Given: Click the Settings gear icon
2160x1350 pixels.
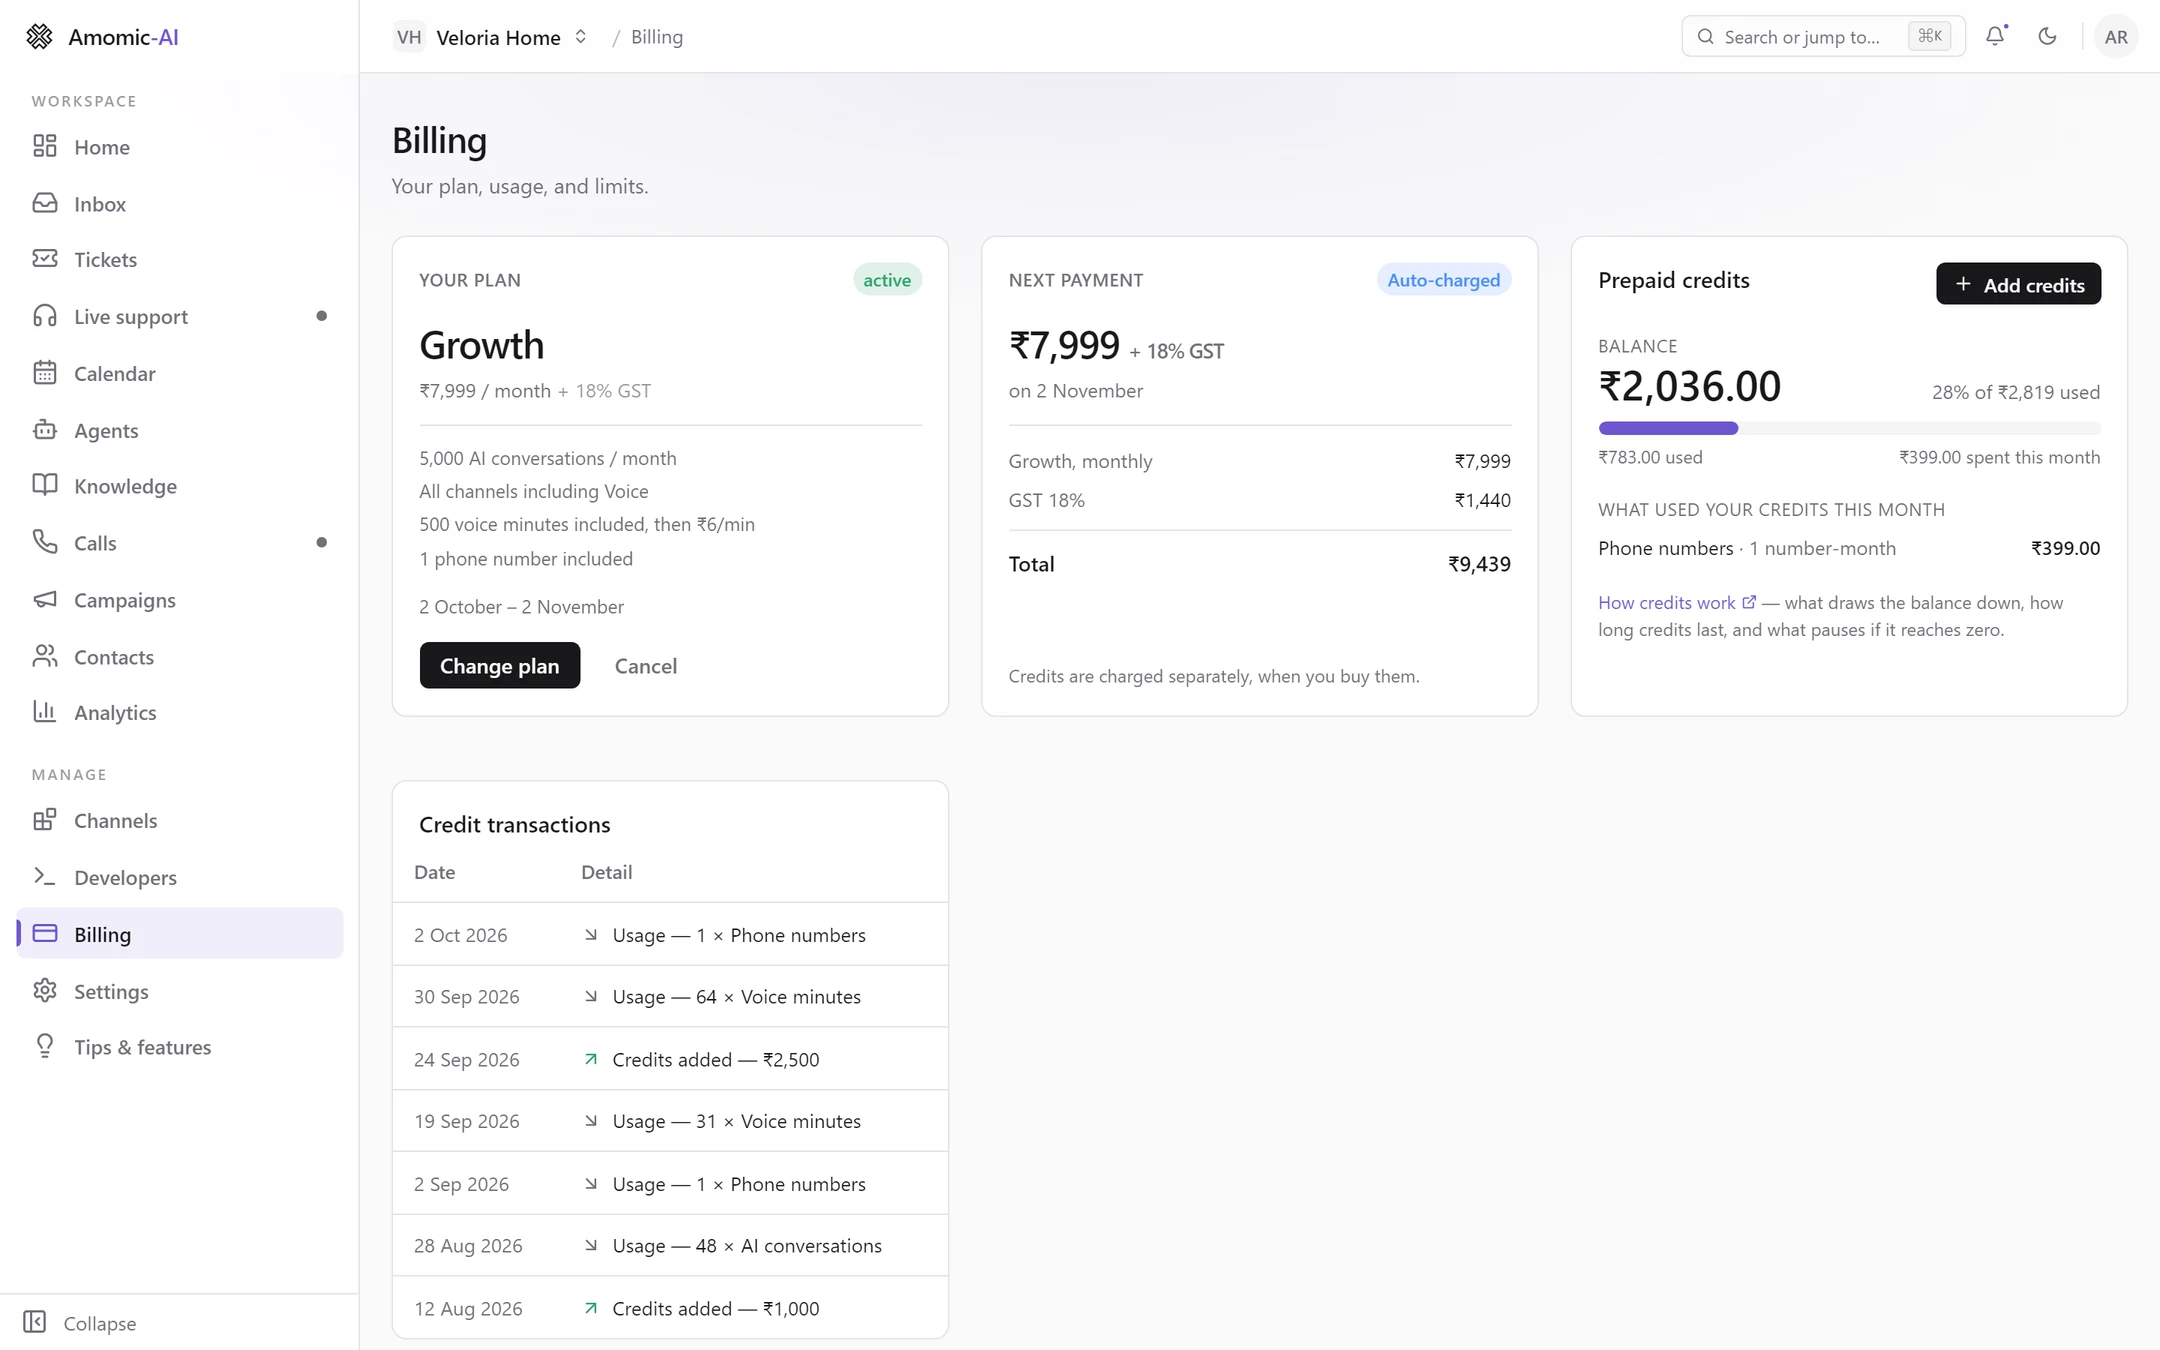Looking at the screenshot, I should [x=45, y=990].
